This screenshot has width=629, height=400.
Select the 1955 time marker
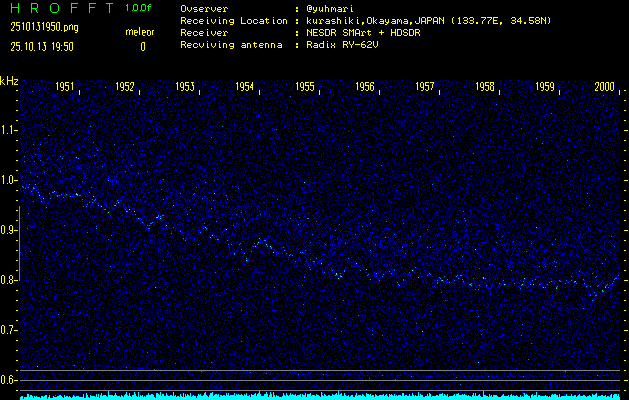tap(305, 88)
